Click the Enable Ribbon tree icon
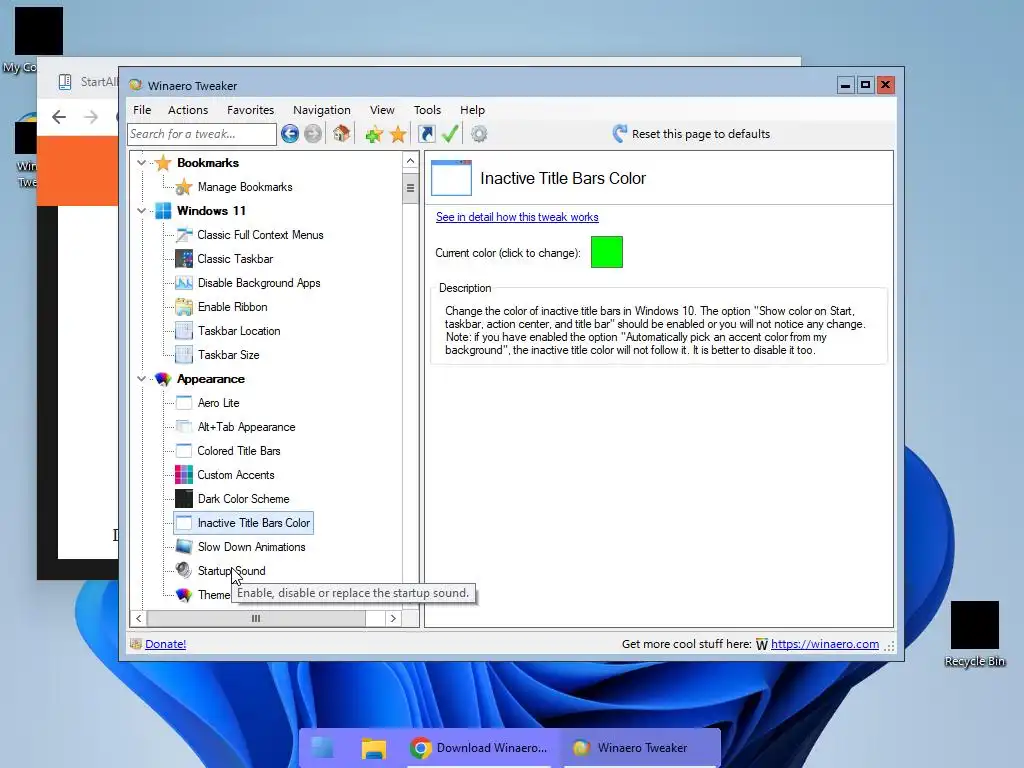The image size is (1024, 768). coord(184,306)
